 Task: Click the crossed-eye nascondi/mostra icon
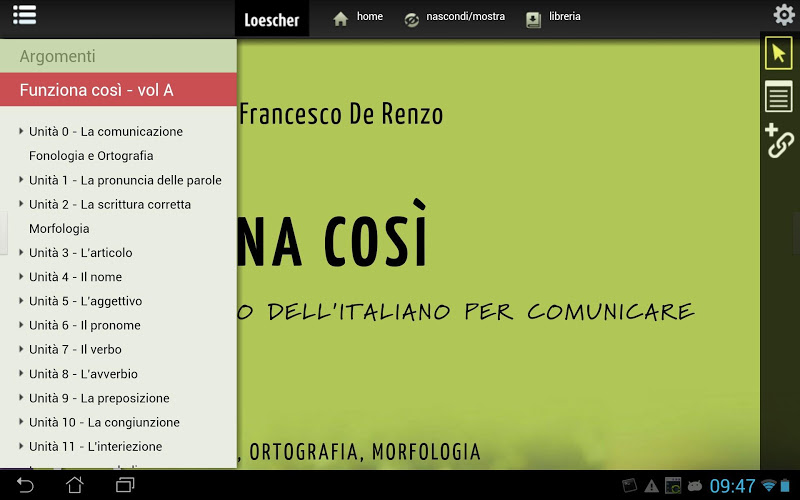[411, 20]
